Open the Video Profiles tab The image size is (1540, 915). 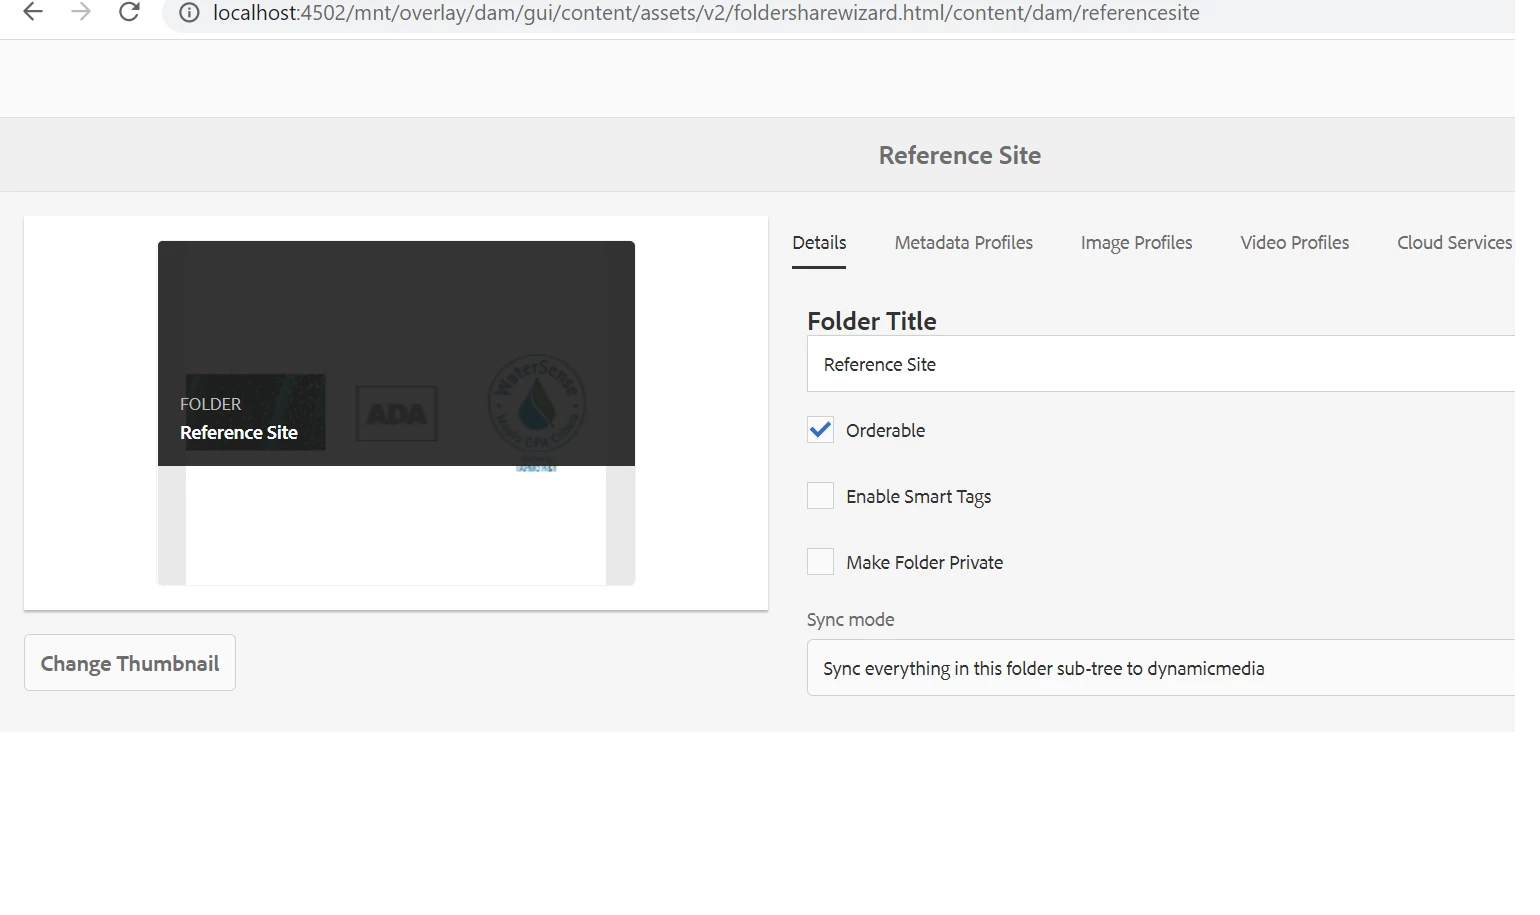[x=1295, y=243]
